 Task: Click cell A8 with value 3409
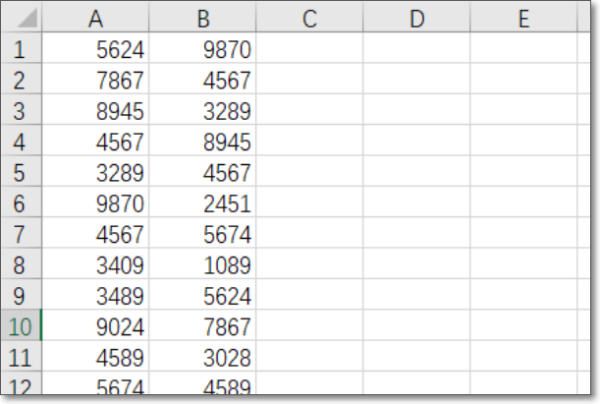point(97,265)
